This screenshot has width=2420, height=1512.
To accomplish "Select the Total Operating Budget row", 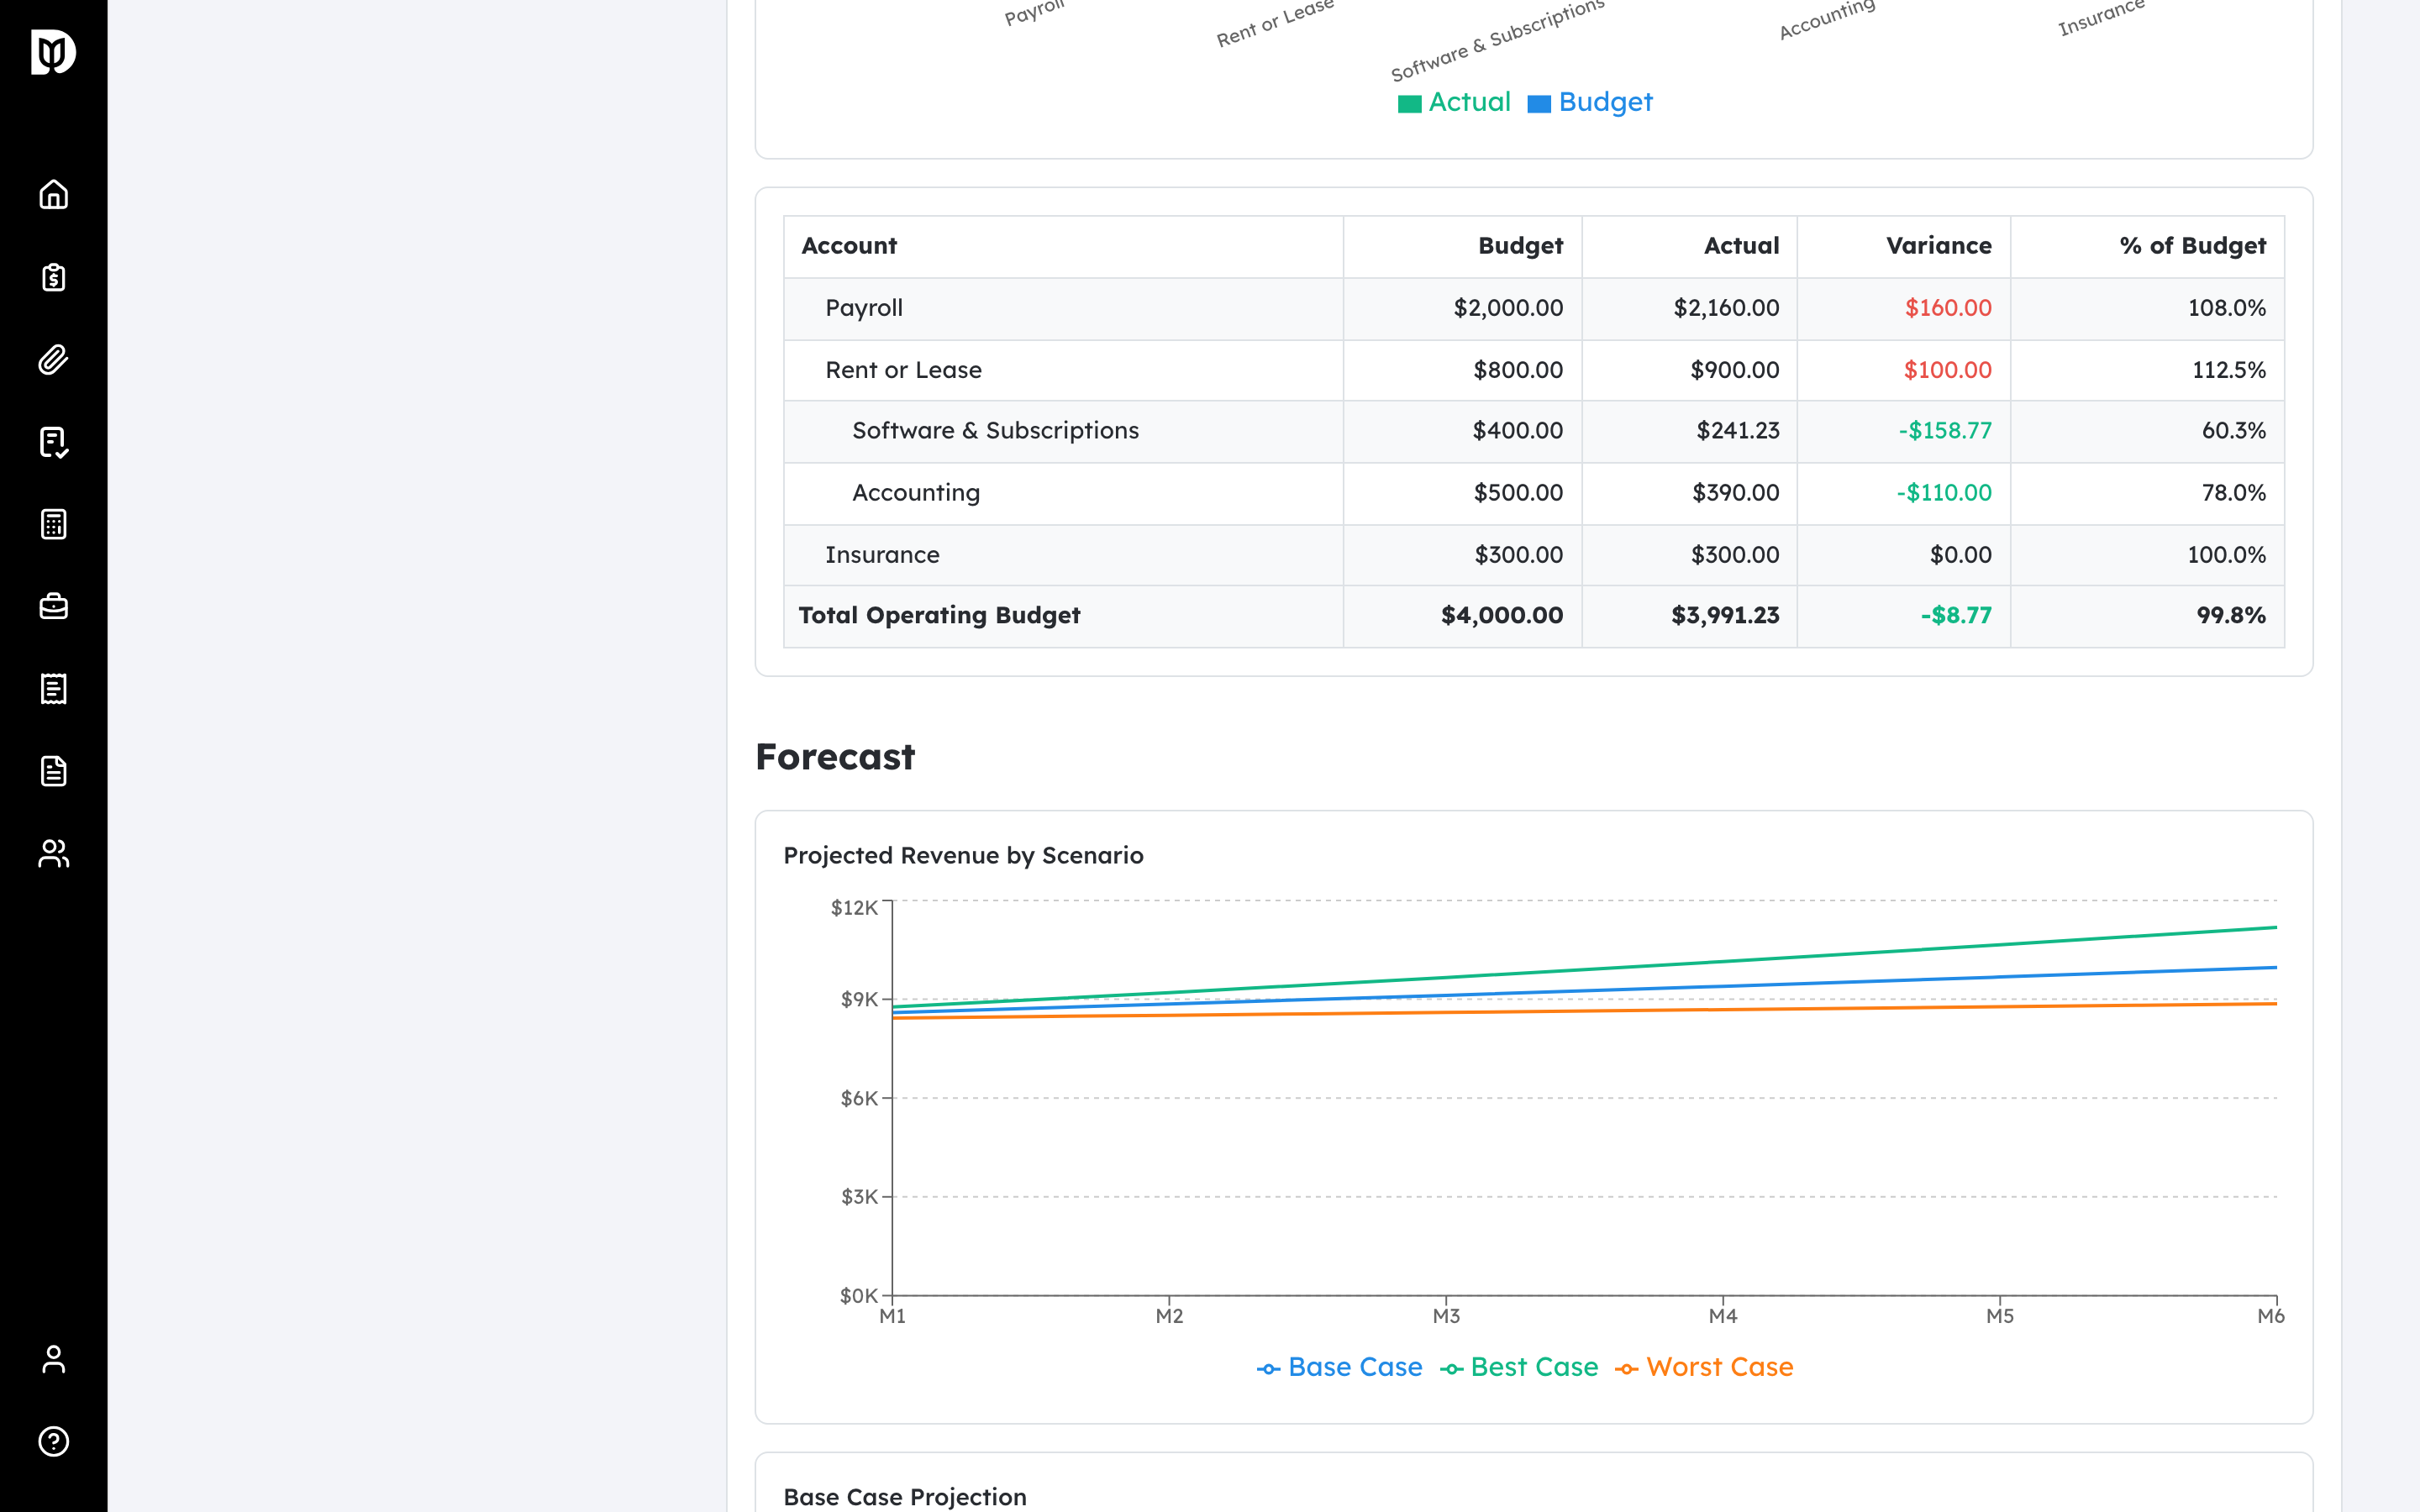I will (x=1534, y=616).
